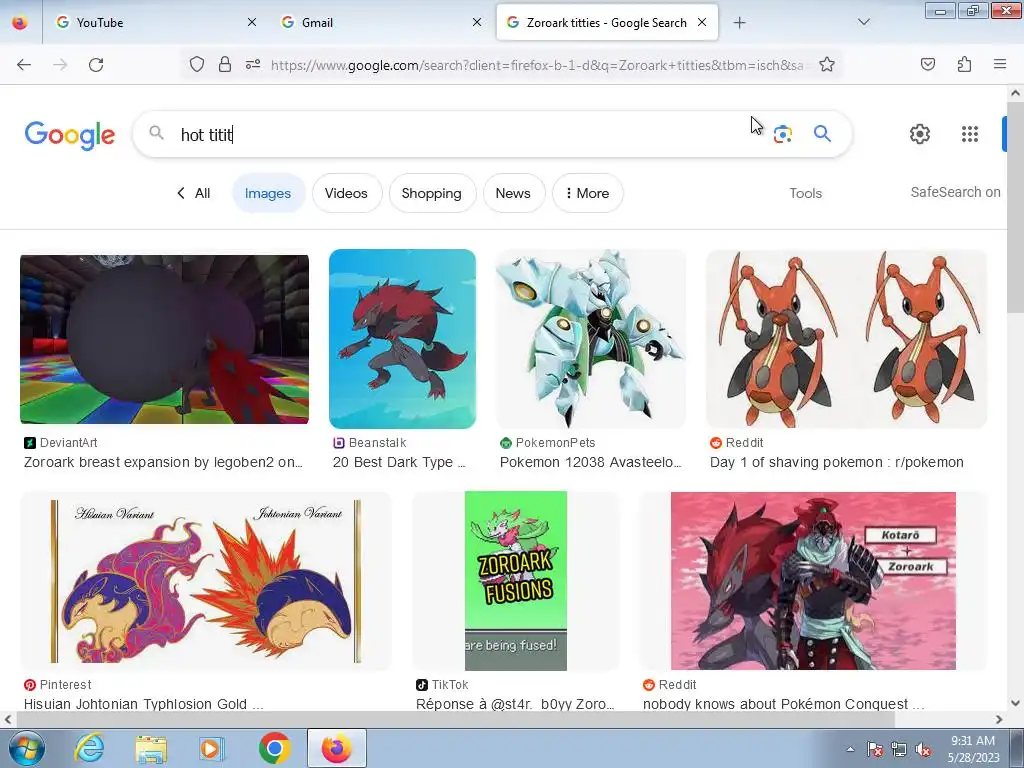Expand the More filters menu
Screen dimensions: 1024x768
coord(588,193)
